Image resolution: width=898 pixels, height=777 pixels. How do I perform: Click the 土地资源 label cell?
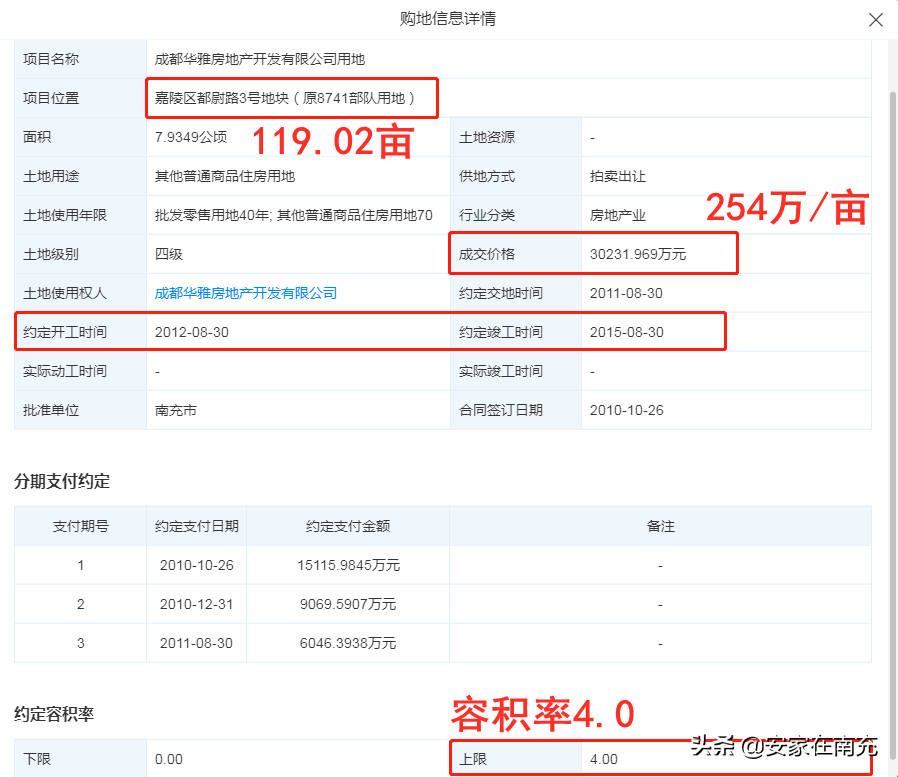pyautogui.click(x=515, y=137)
